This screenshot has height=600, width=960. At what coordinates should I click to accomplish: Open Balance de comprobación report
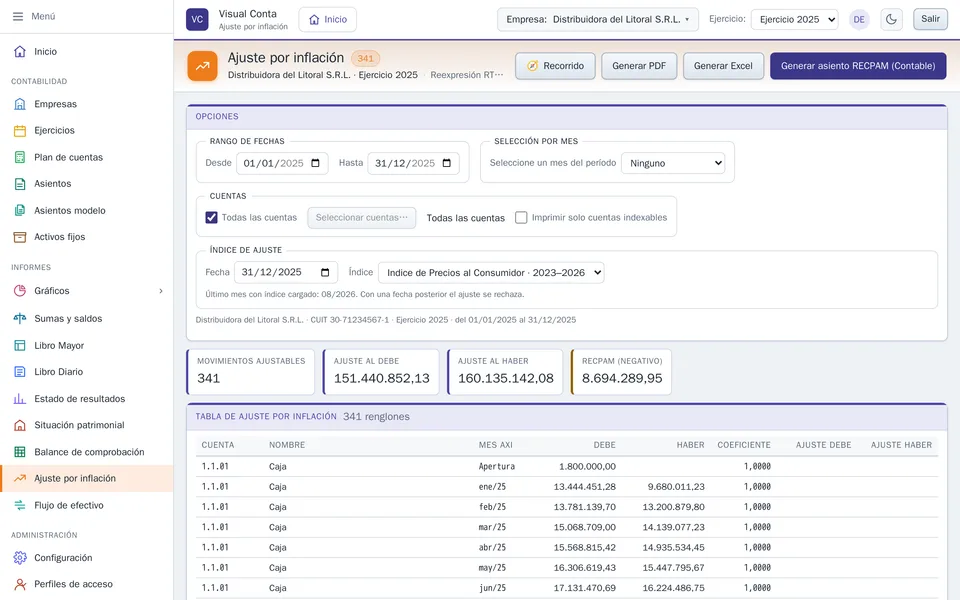click(x=86, y=452)
